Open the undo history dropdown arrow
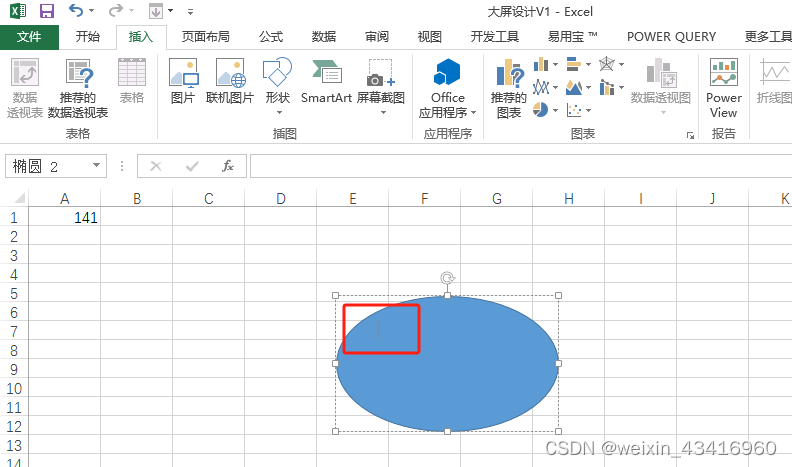Image resolution: width=792 pixels, height=467 pixels. [x=91, y=11]
